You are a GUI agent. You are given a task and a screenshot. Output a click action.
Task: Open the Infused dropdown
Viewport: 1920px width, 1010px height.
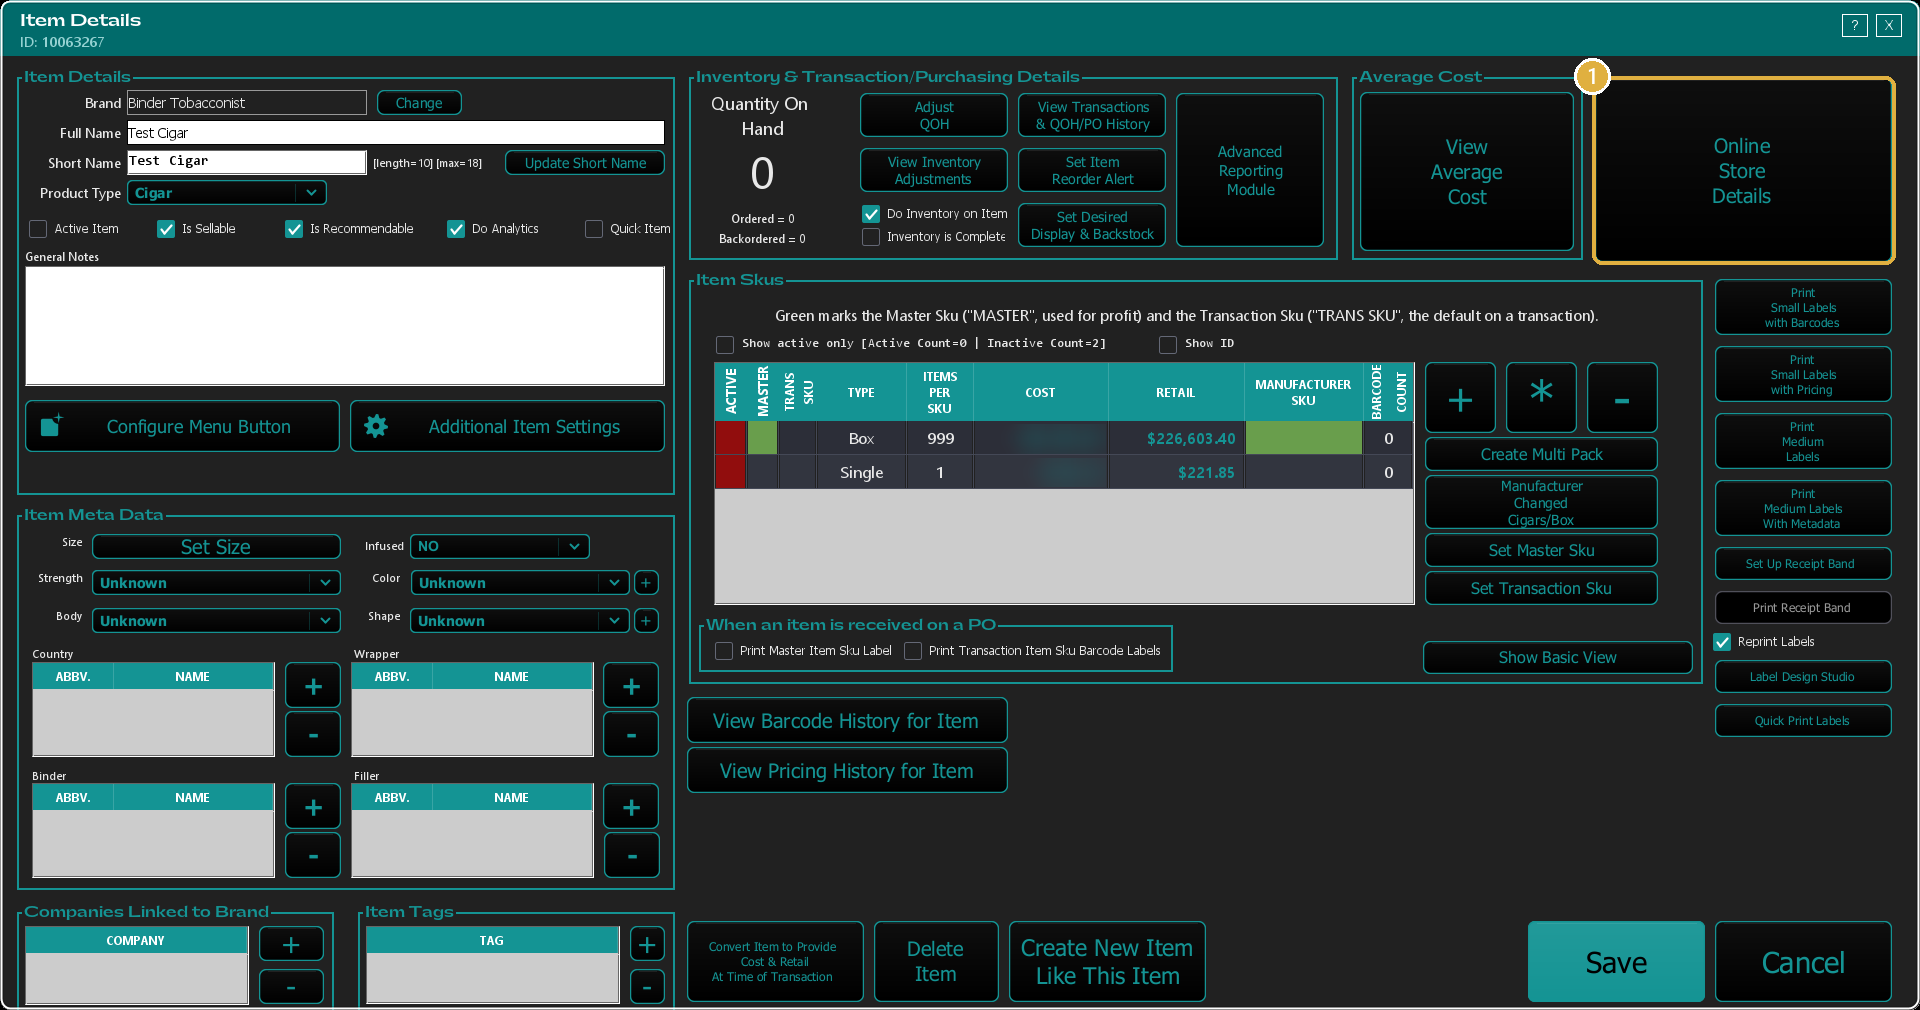pyautogui.click(x=499, y=546)
